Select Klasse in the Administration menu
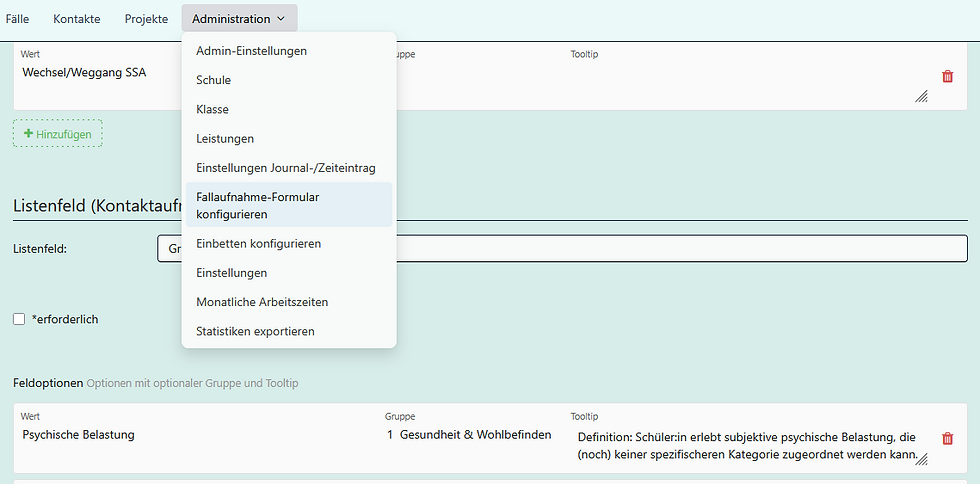Viewport: 980px width, 484px height. (x=289, y=109)
